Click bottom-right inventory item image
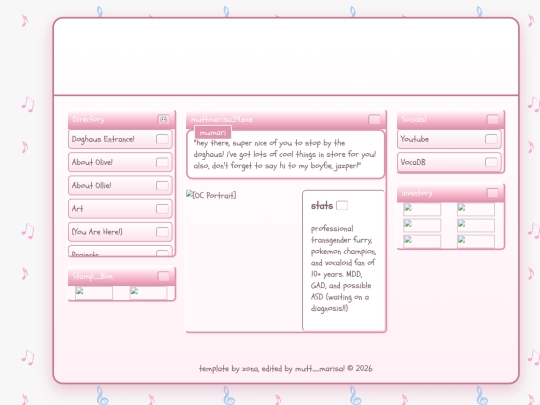 coord(476,241)
